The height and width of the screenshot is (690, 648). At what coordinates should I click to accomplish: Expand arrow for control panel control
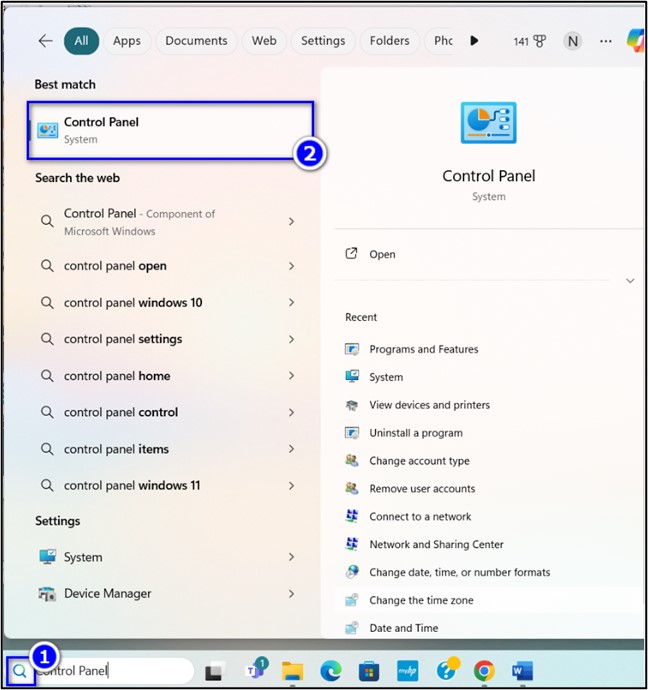click(291, 412)
